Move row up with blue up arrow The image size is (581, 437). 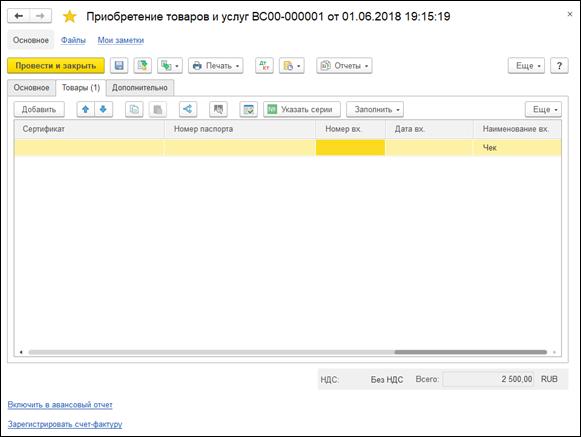click(x=86, y=109)
